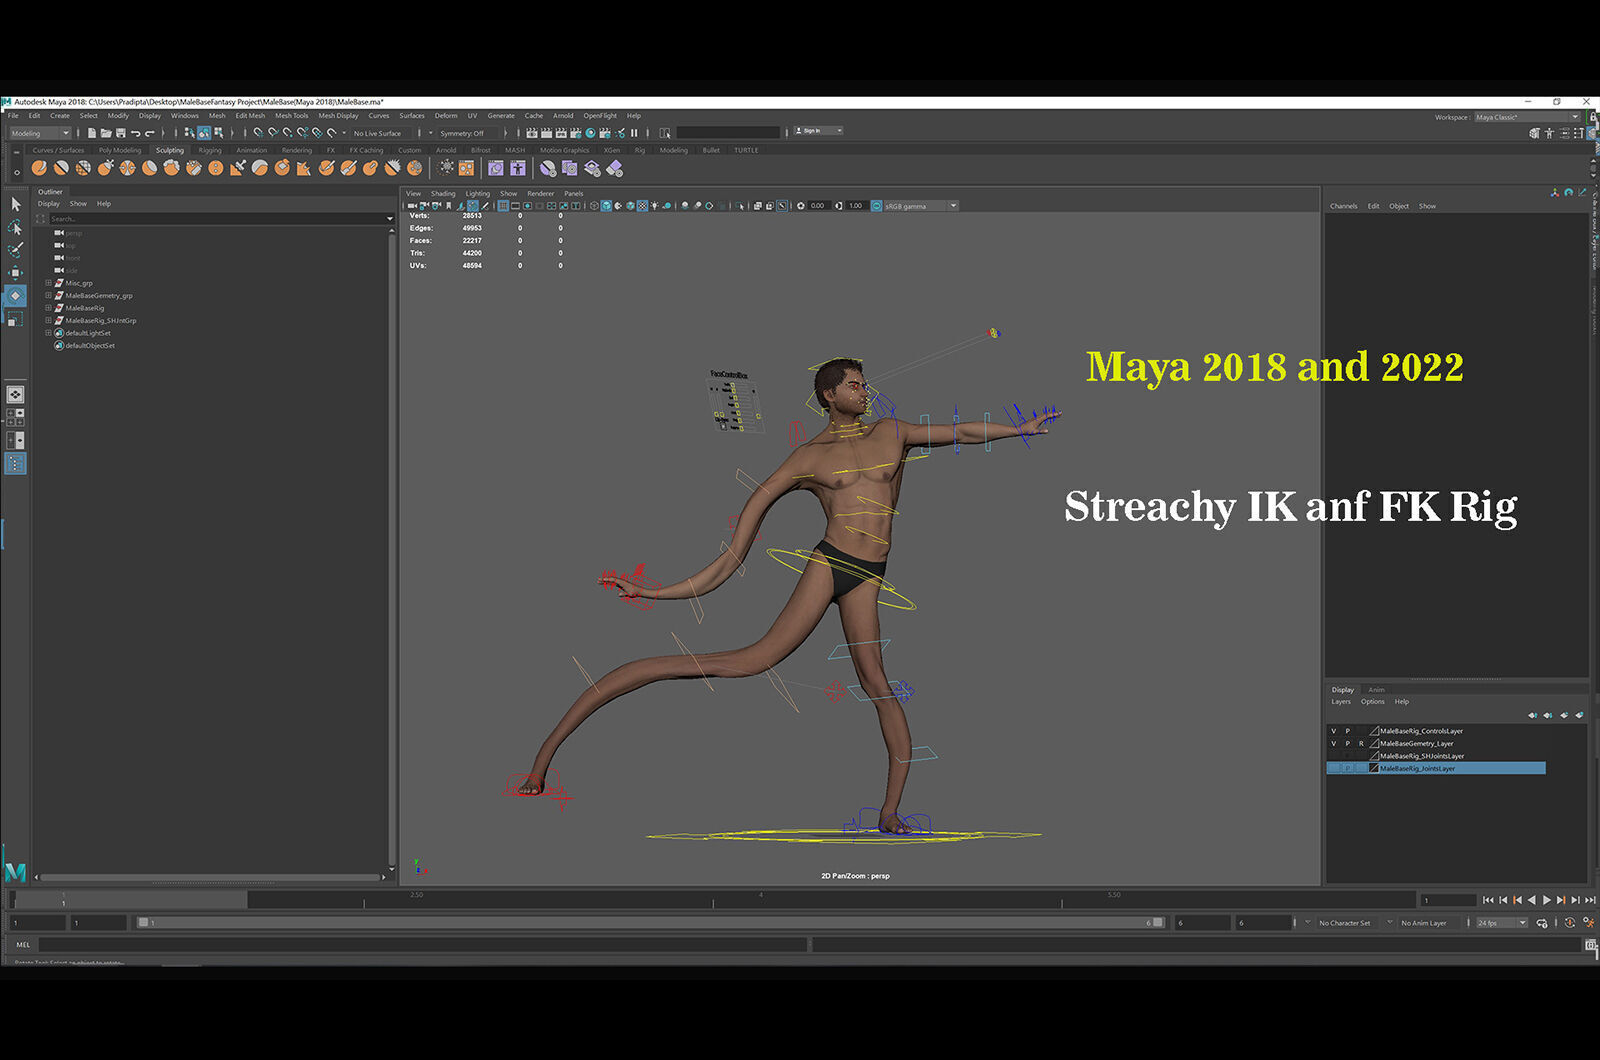Click the New Scene icon
1600x1060 pixels.
tap(92, 133)
